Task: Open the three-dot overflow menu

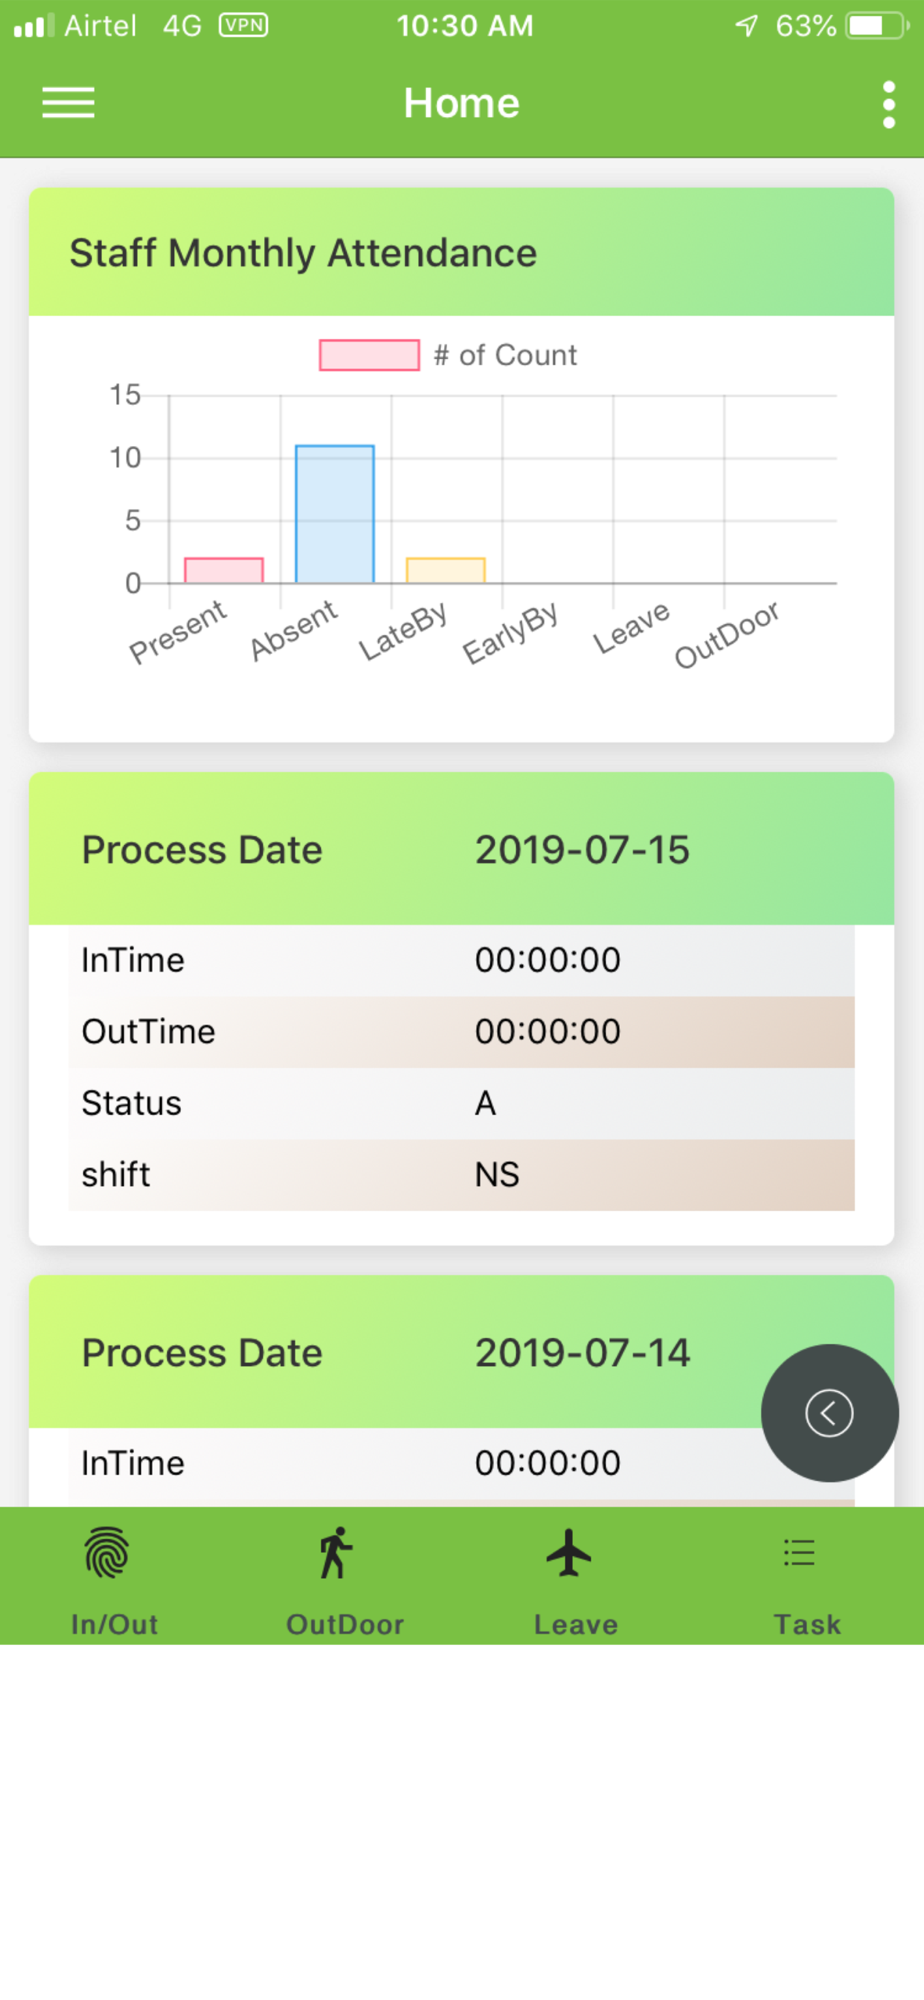Action: (x=888, y=104)
